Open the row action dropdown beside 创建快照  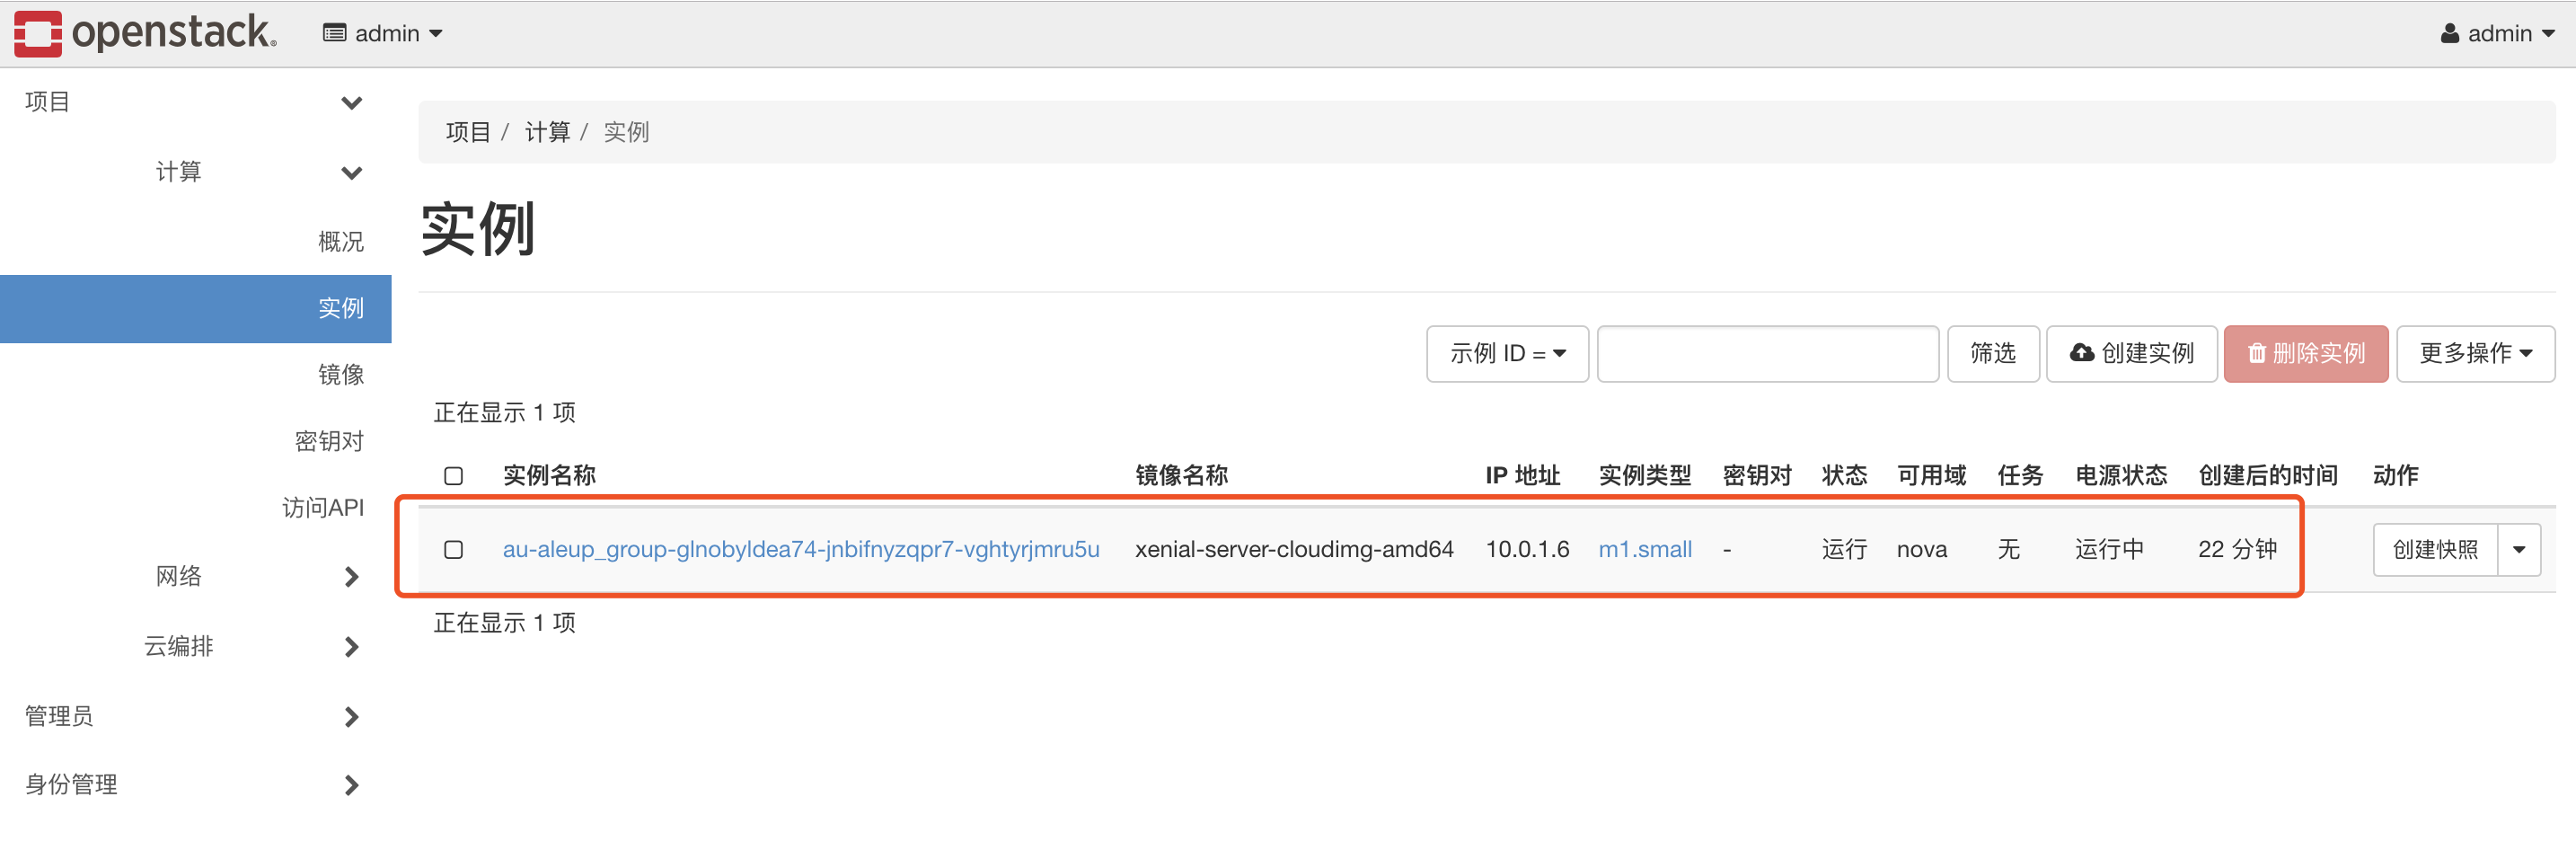[x=2518, y=550]
